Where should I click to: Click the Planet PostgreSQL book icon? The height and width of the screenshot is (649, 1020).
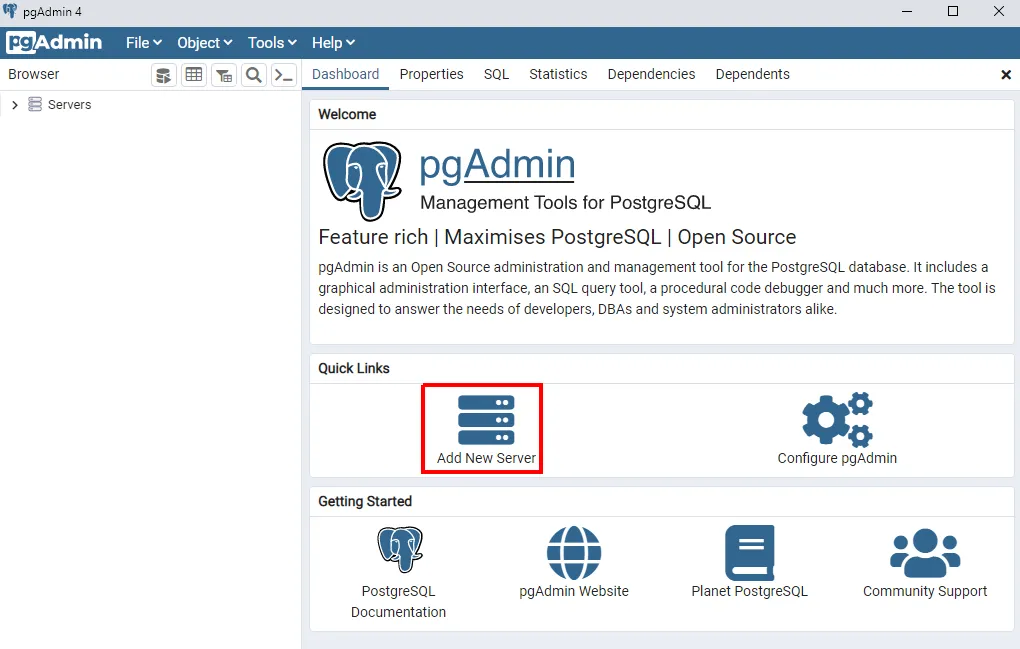[749, 553]
